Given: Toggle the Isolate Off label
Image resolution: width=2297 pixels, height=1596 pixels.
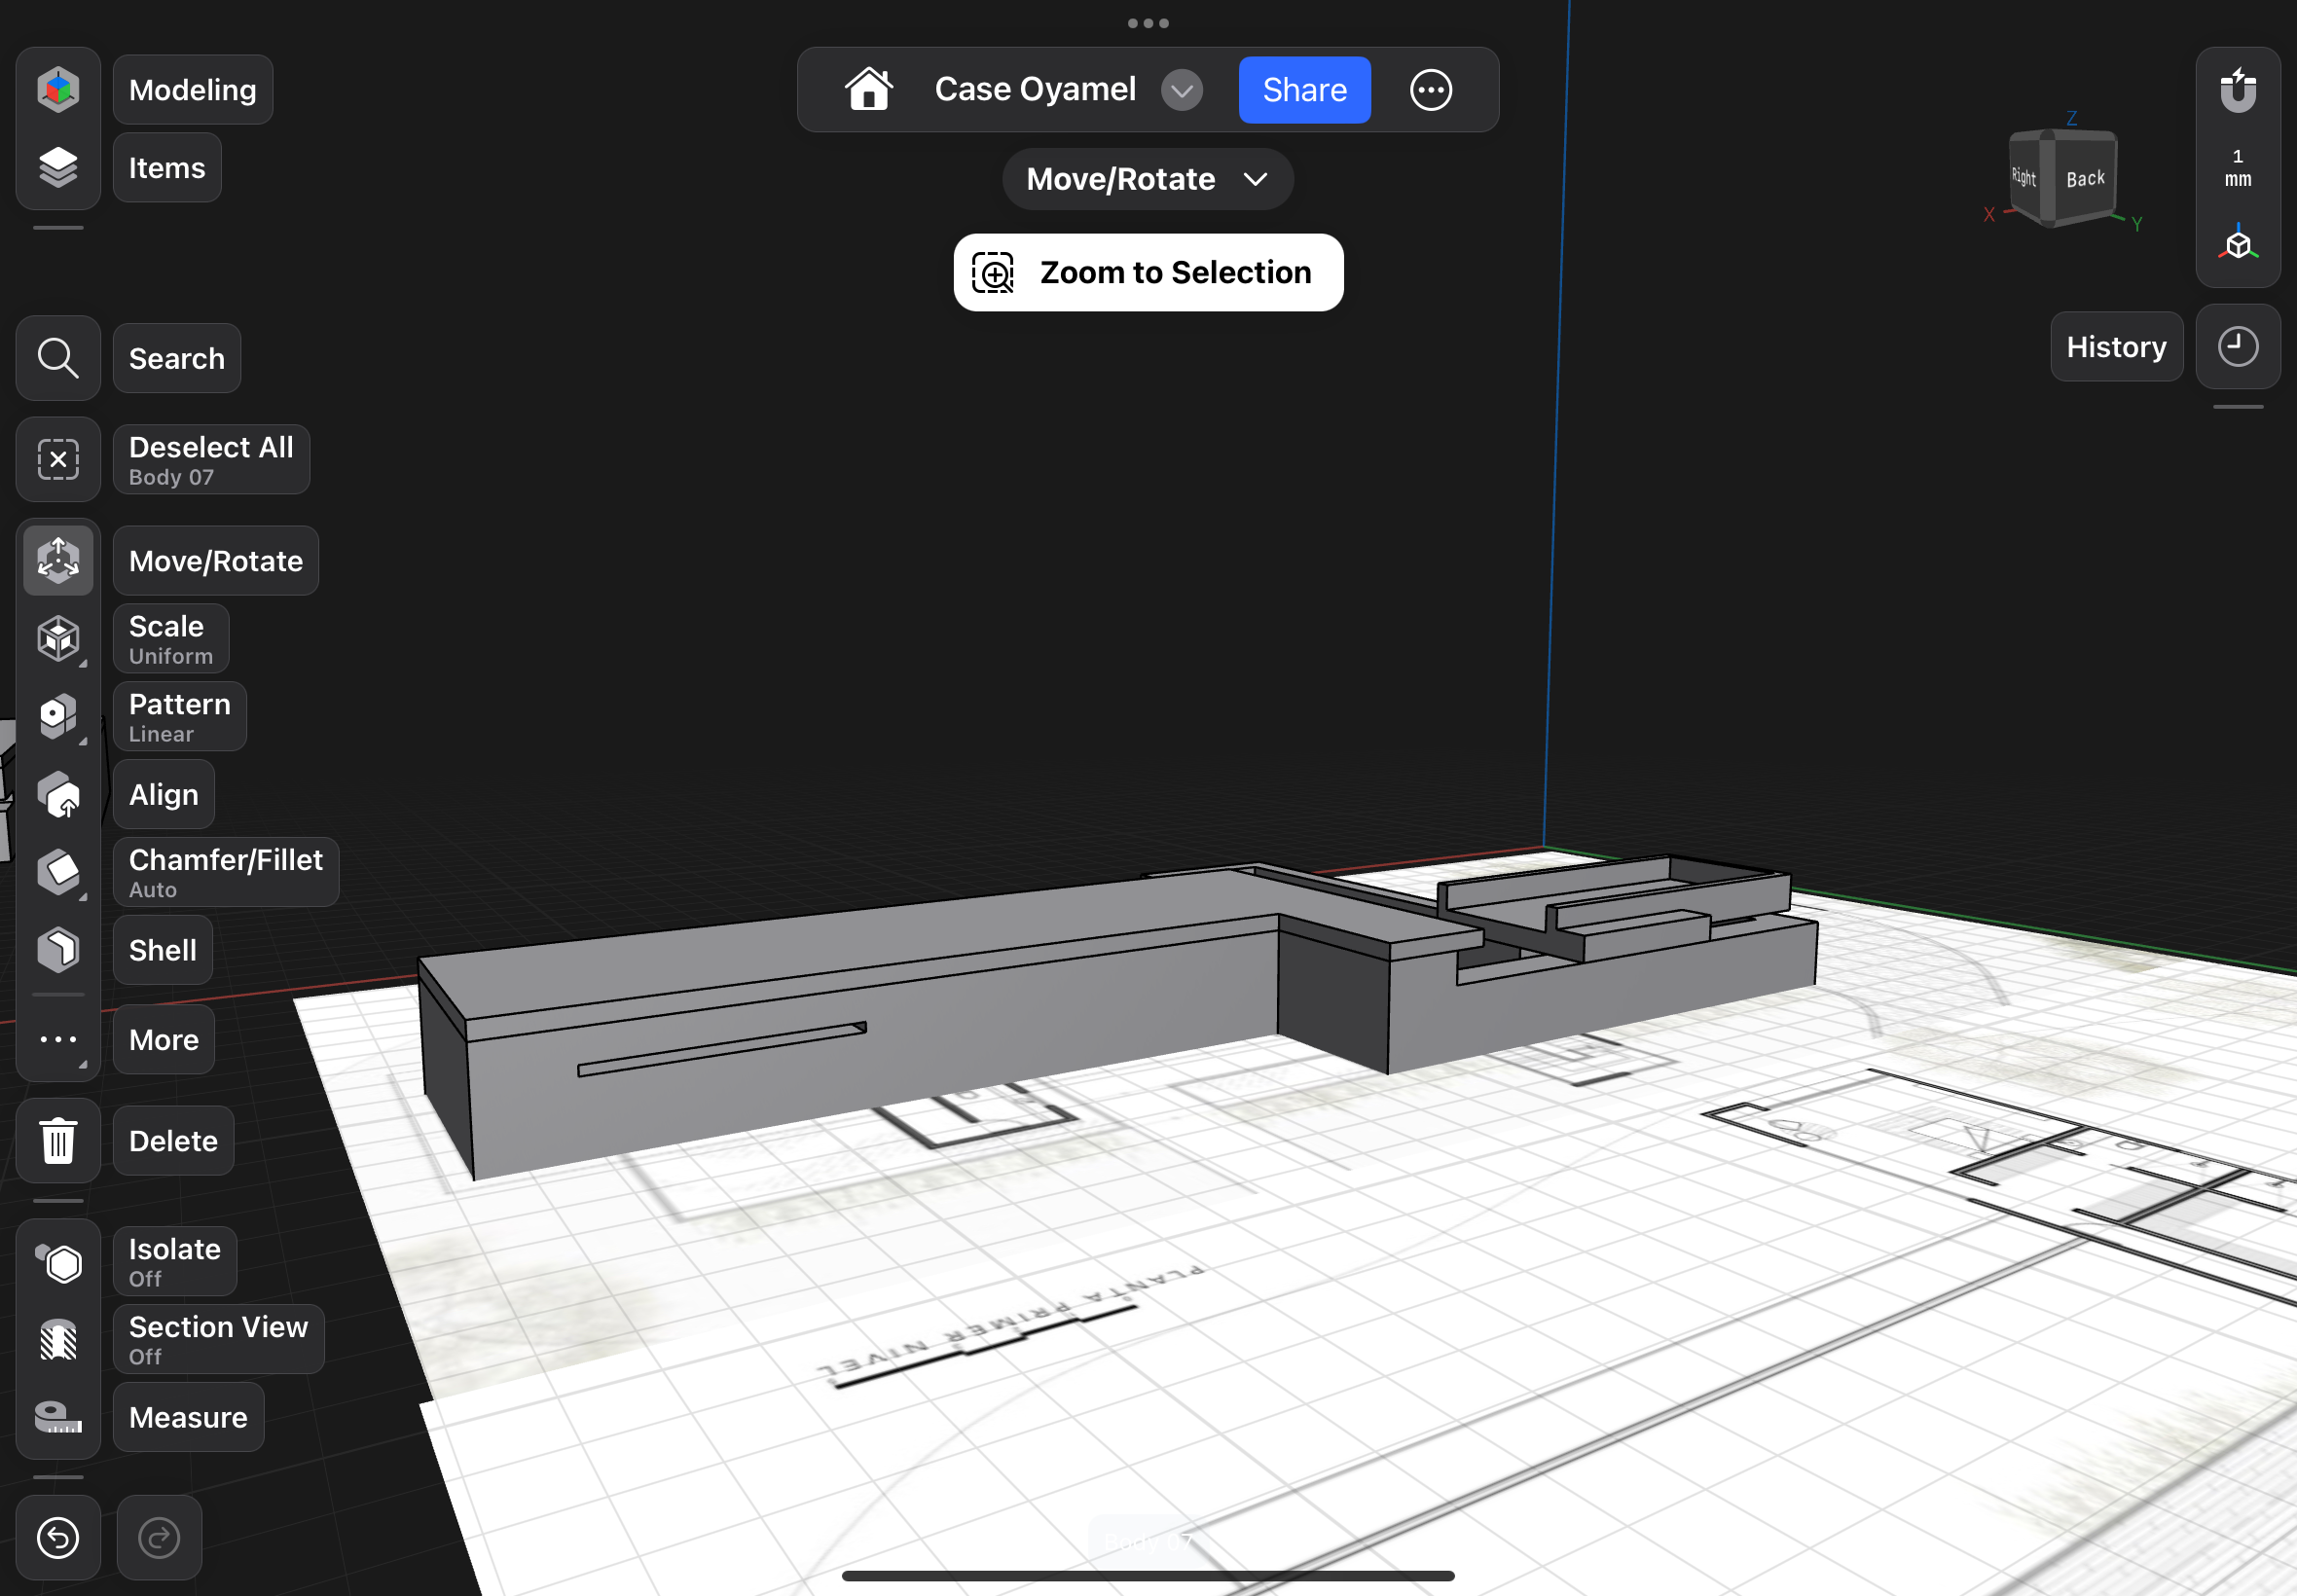Looking at the screenshot, I should coord(175,1261).
